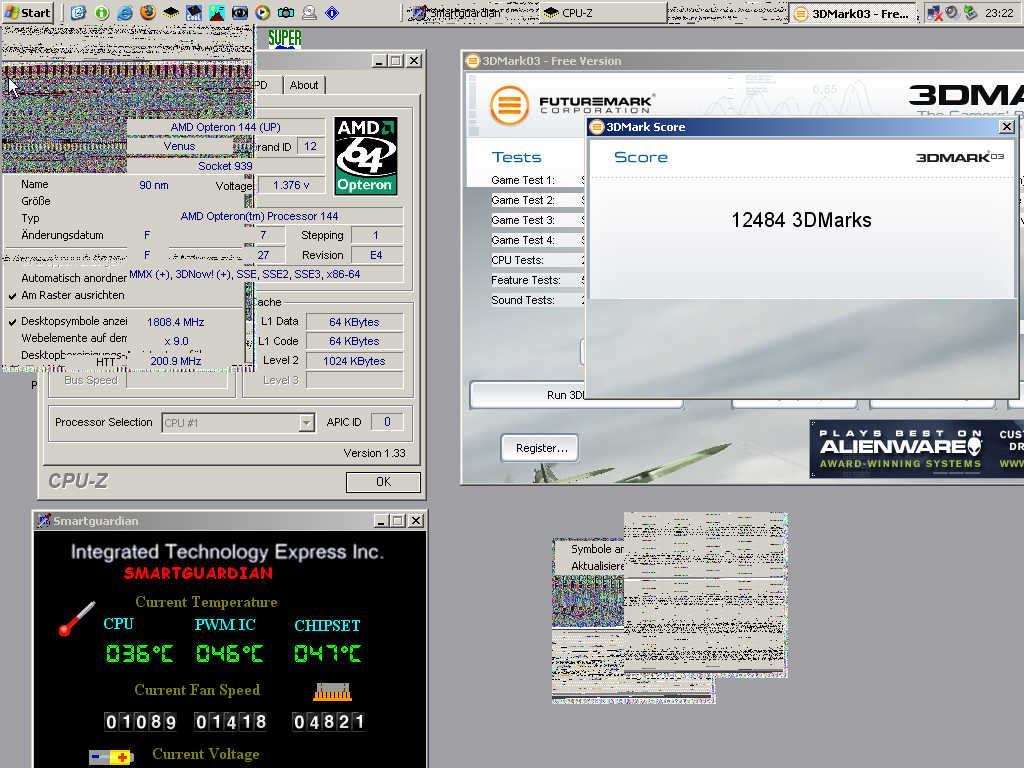Click the 1808.4 MHz core speed value
Screen dimensions: 1024x768
coord(176,322)
